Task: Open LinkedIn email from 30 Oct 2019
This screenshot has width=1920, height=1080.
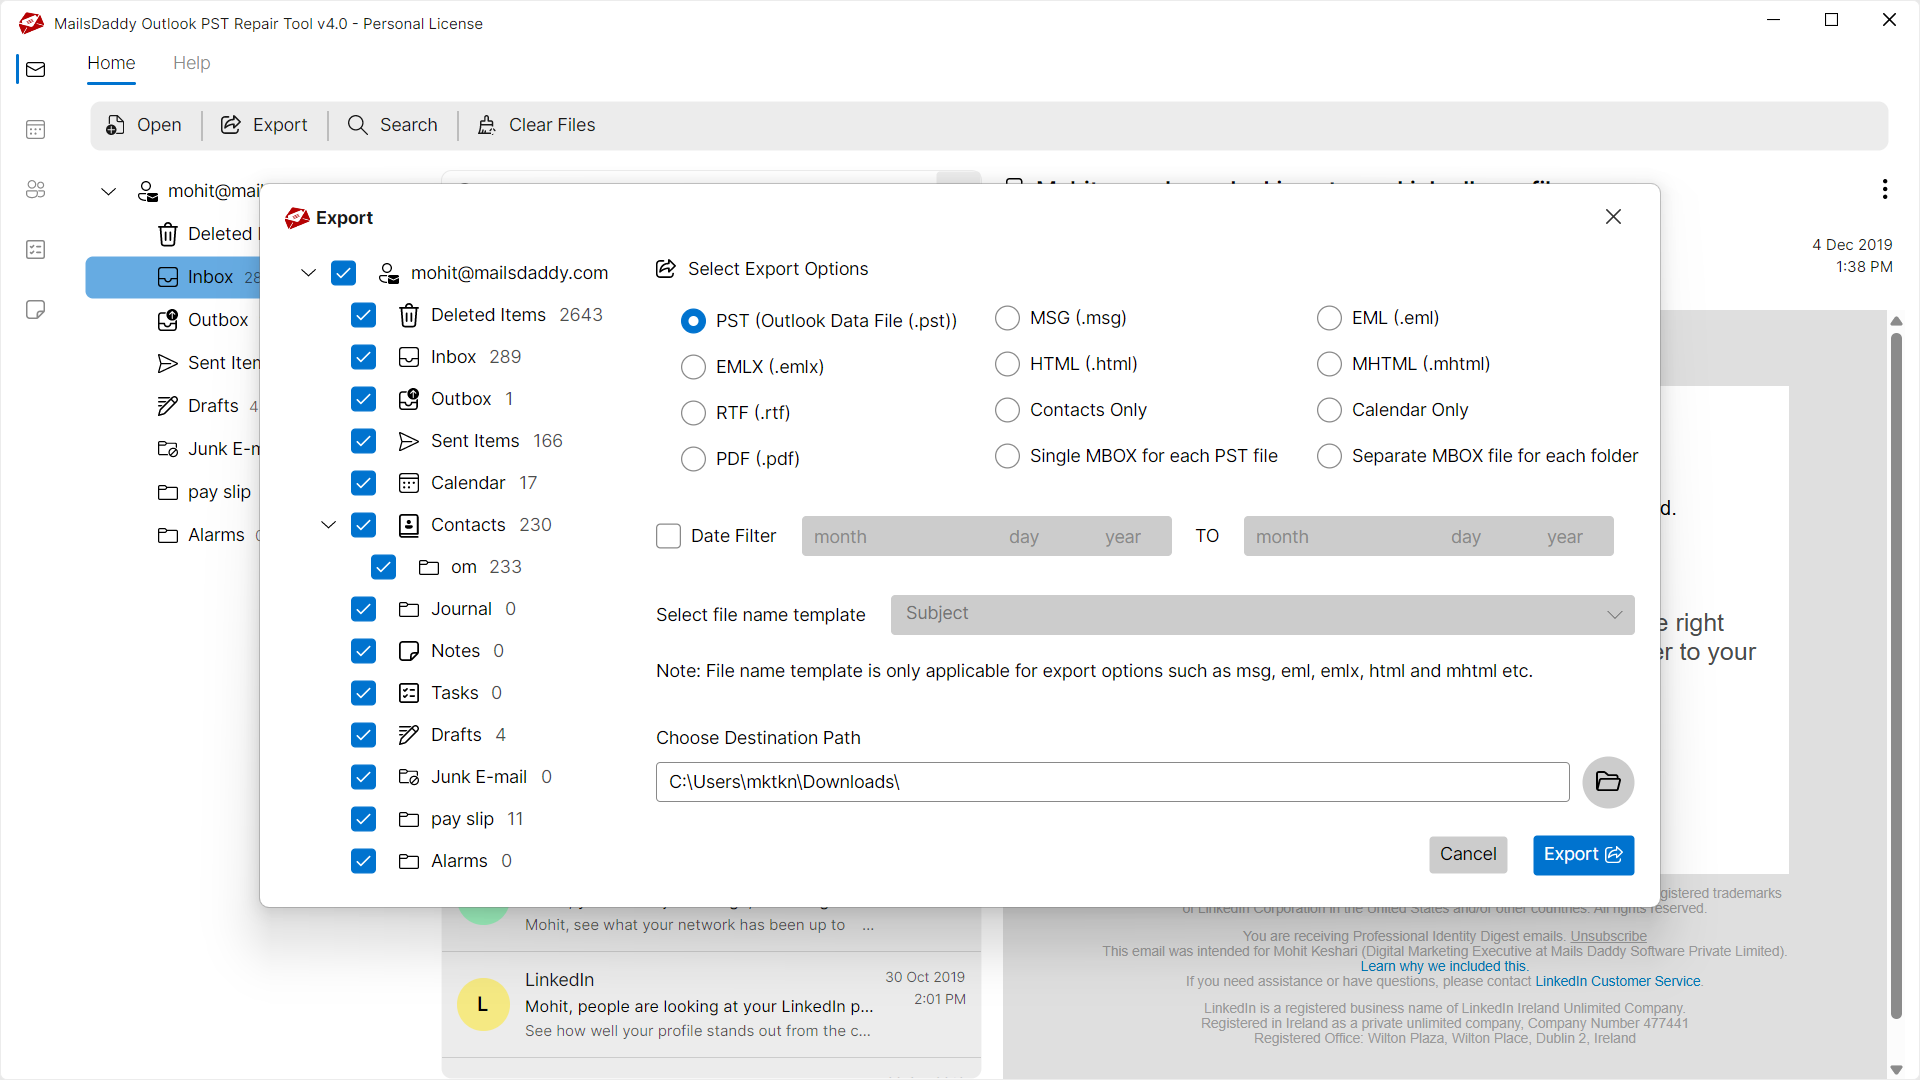Action: 711,1004
